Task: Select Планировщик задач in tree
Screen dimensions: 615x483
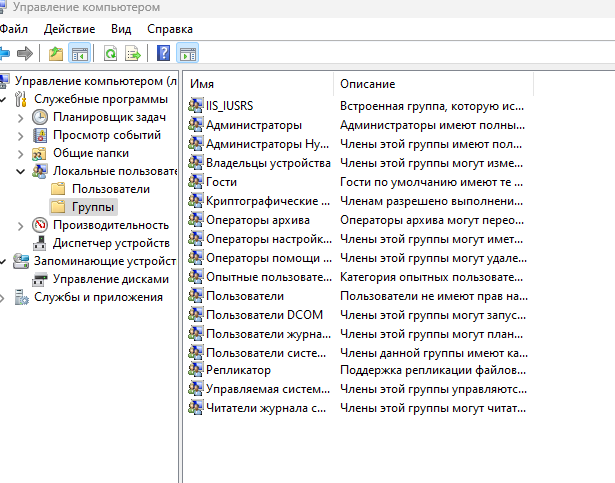Action: (x=109, y=117)
